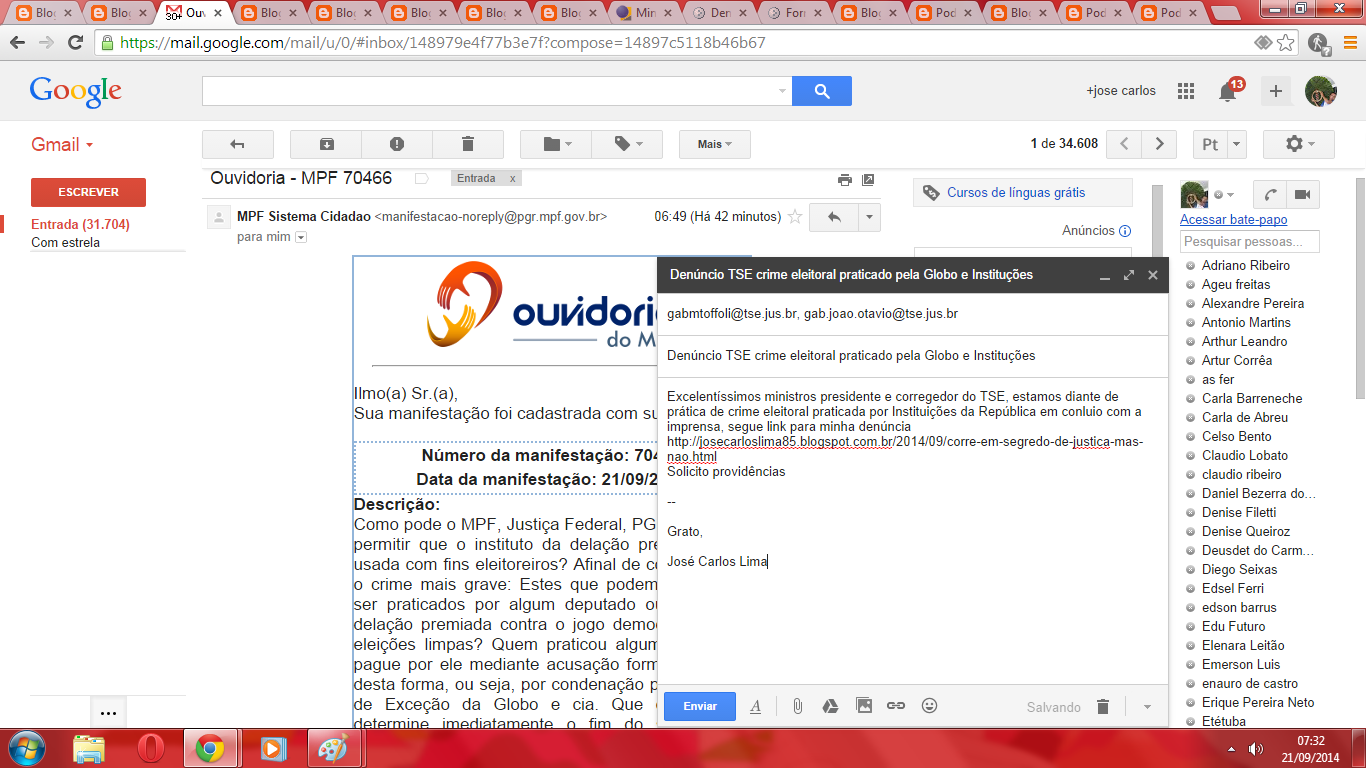Viewport: 1366px width, 768px height.
Task: Click the Google+ share plus button
Action: point(1276,91)
